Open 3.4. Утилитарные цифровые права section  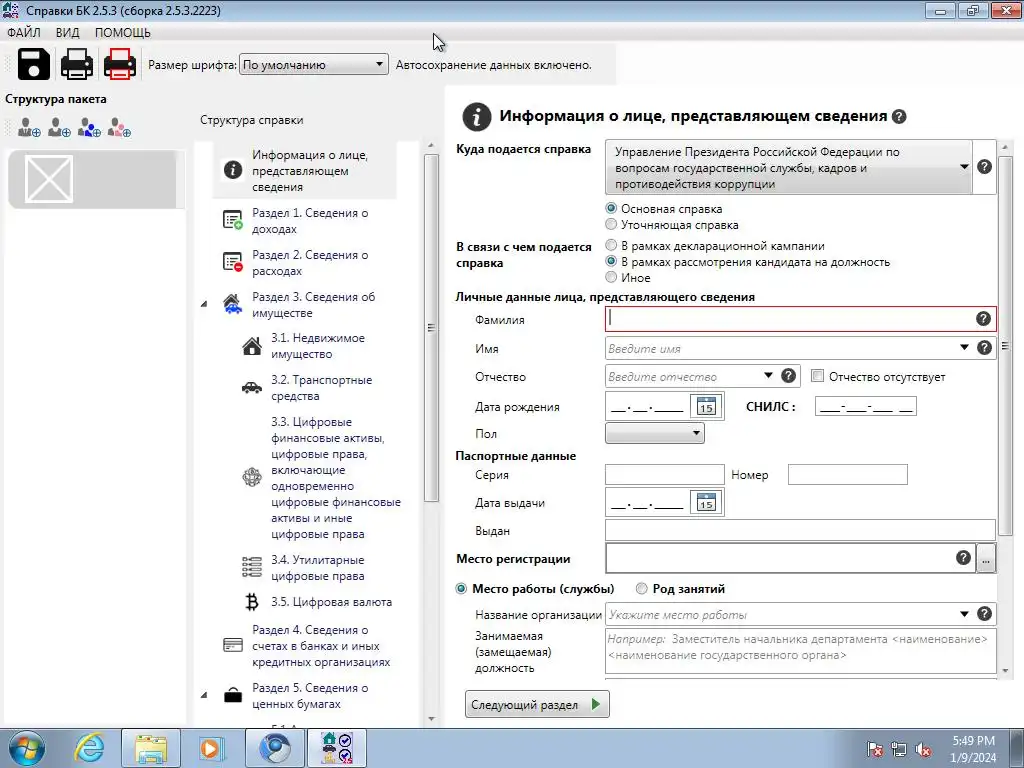pos(316,568)
